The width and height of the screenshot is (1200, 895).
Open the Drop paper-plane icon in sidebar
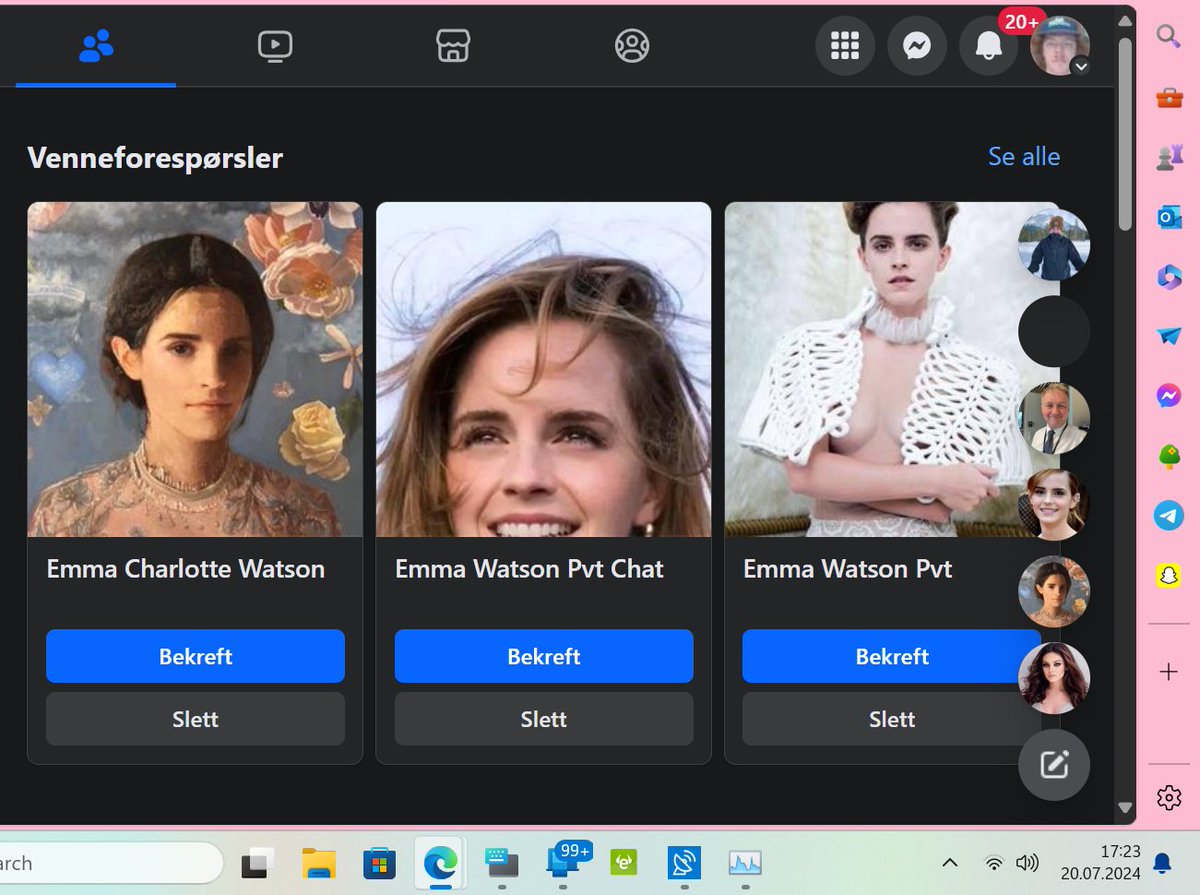(x=1168, y=336)
